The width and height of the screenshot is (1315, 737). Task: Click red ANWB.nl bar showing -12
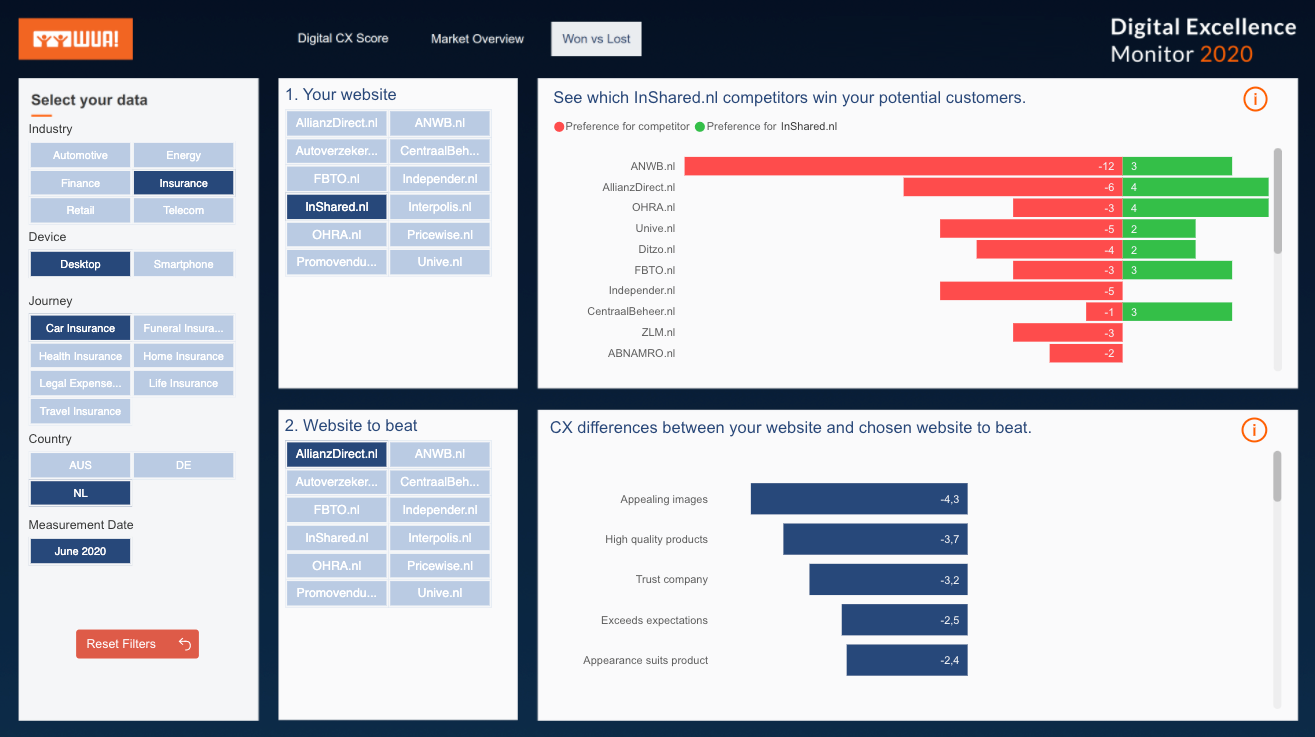click(903, 166)
